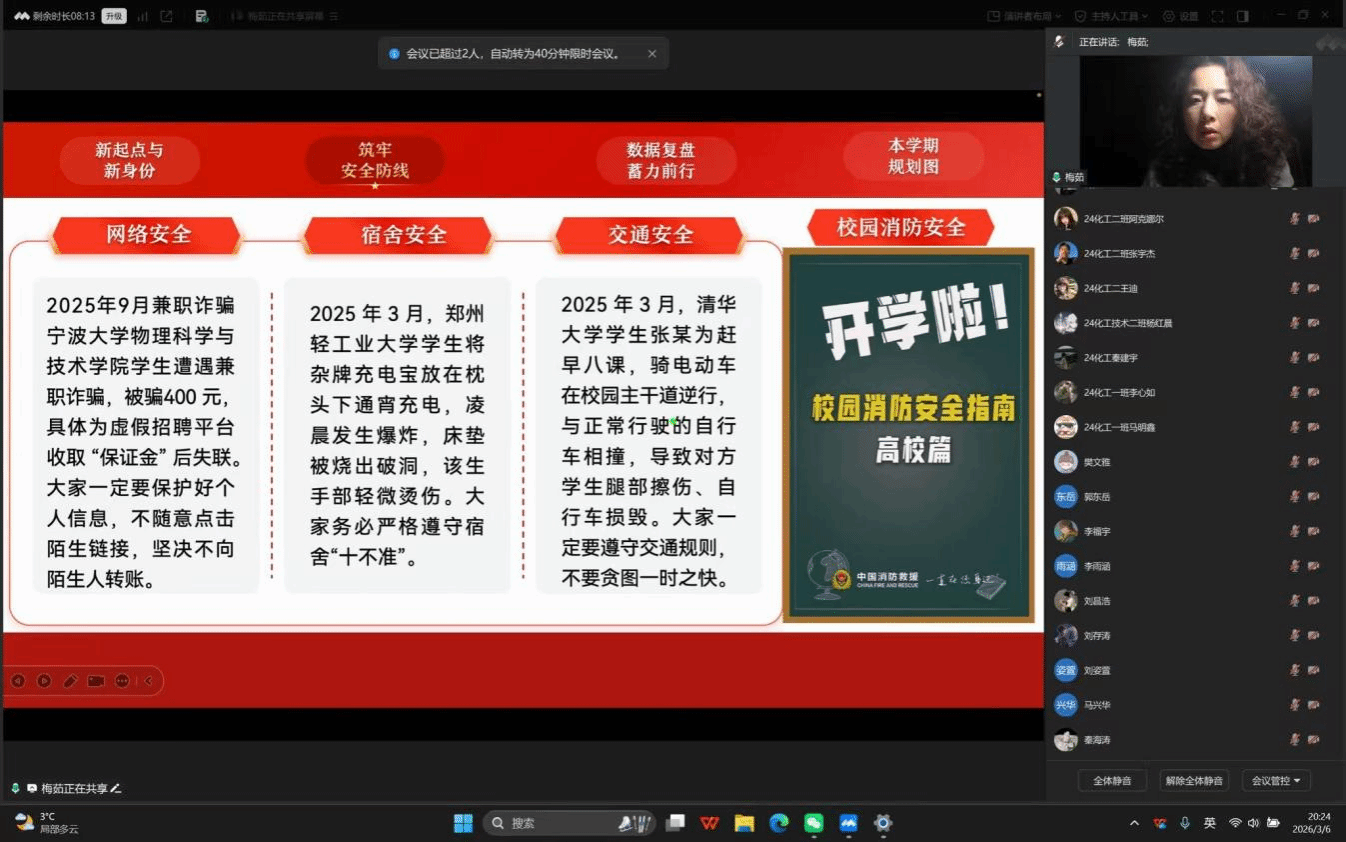The width and height of the screenshot is (1346, 842).
Task: Select the pen annotation tool on slide
Action: (70, 681)
